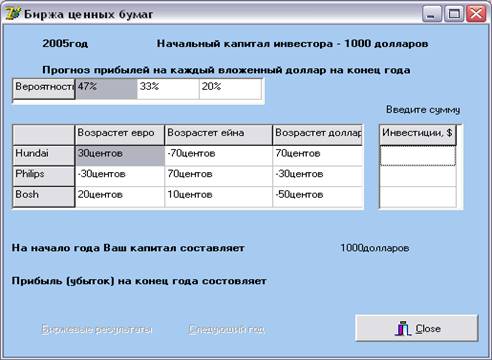Click the 'Возрастет доллар' column header

click(x=318, y=135)
